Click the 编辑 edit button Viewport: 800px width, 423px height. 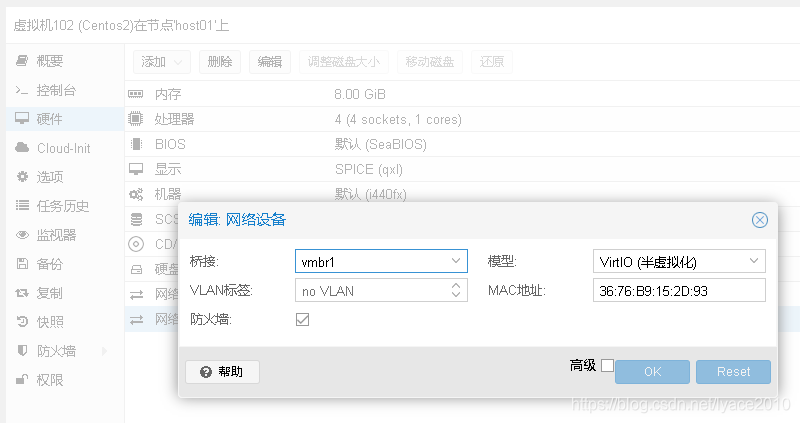(x=270, y=62)
